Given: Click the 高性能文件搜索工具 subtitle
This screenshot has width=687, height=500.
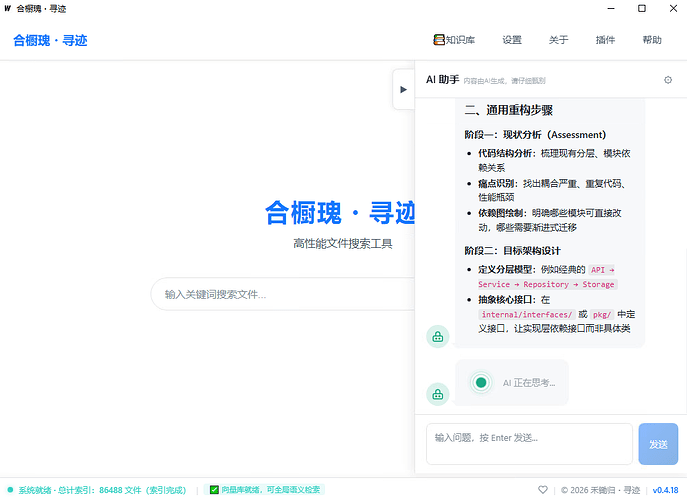Looking at the screenshot, I should (x=343, y=244).
